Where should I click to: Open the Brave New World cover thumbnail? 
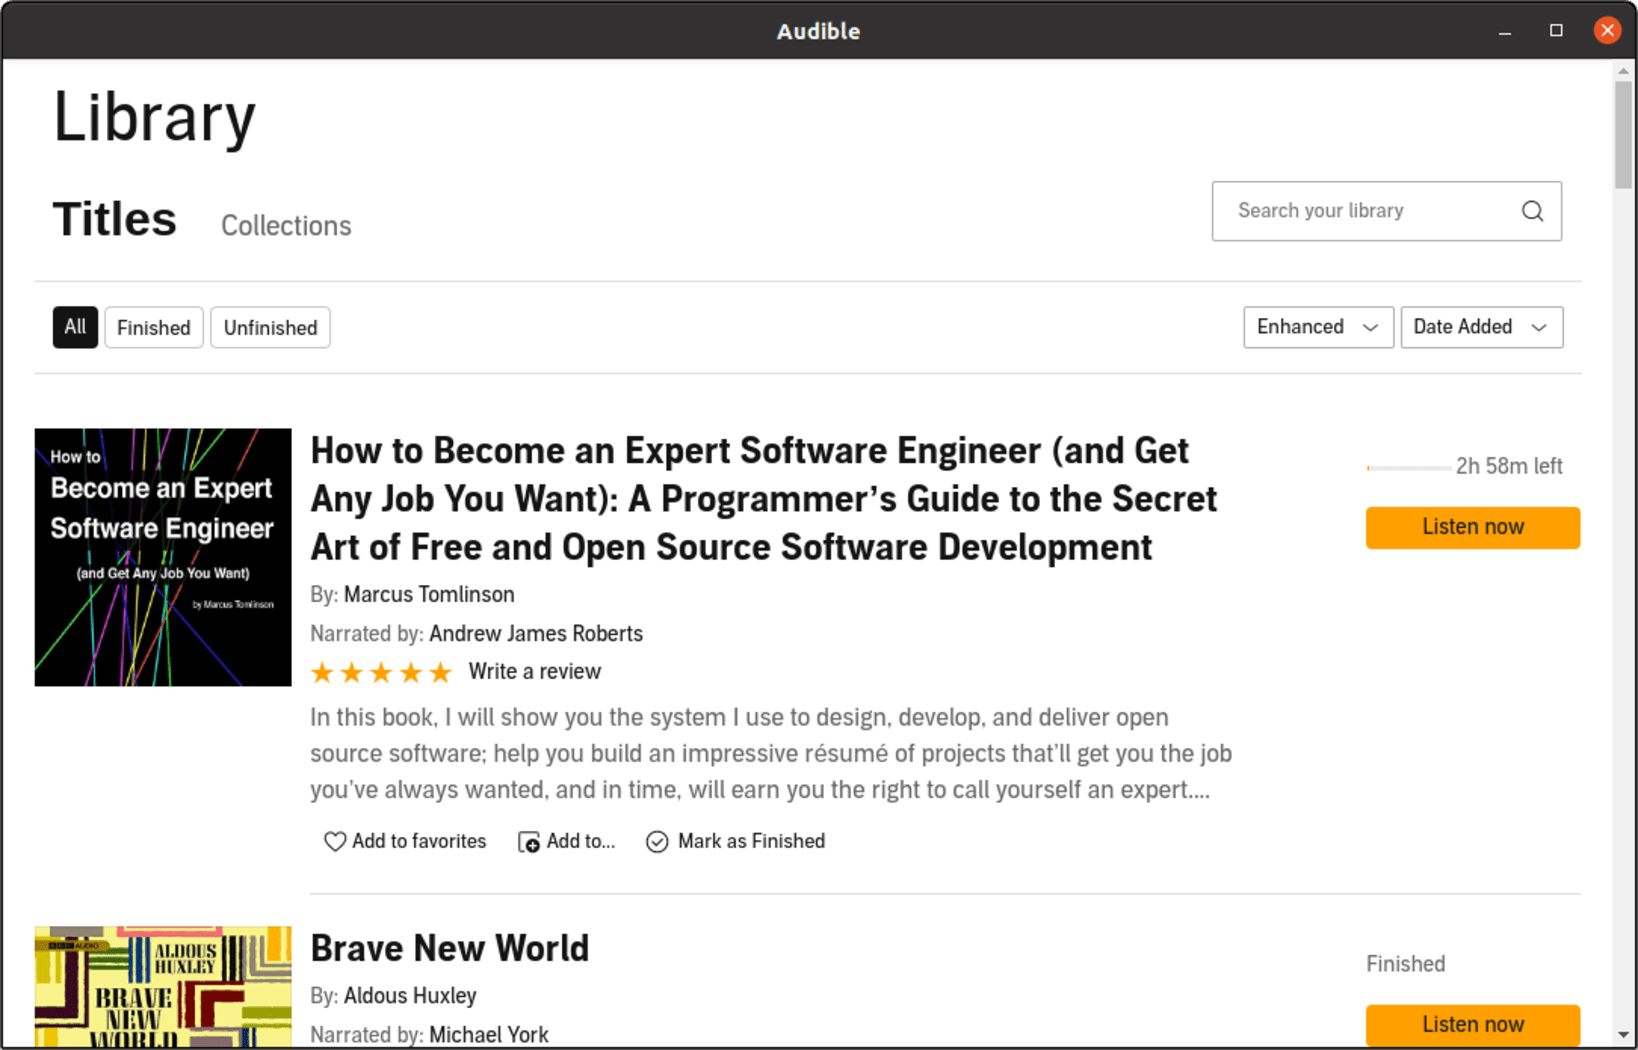[x=163, y=986]
